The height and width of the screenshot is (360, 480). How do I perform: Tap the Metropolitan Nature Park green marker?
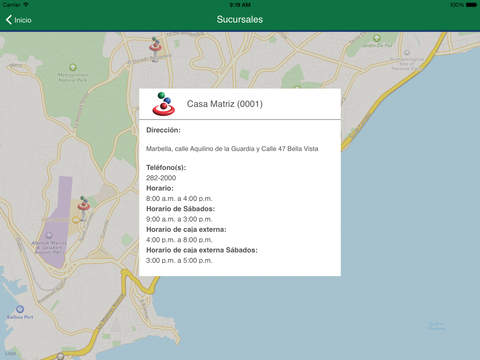coord(73,68)
